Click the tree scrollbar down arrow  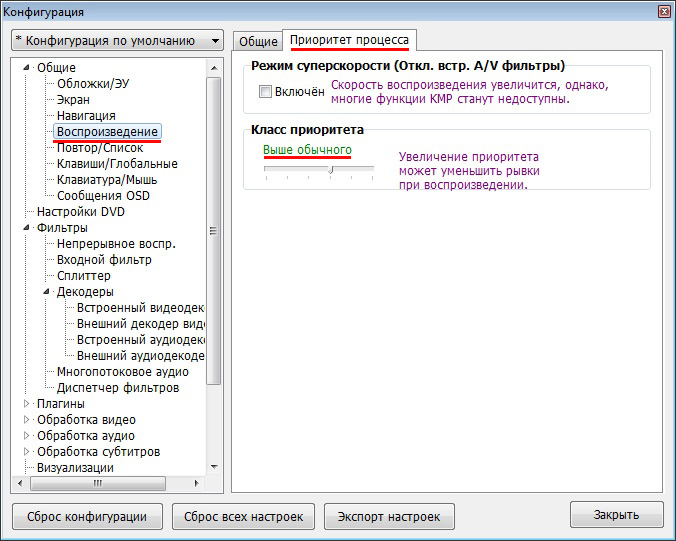(x=214, y=467)
